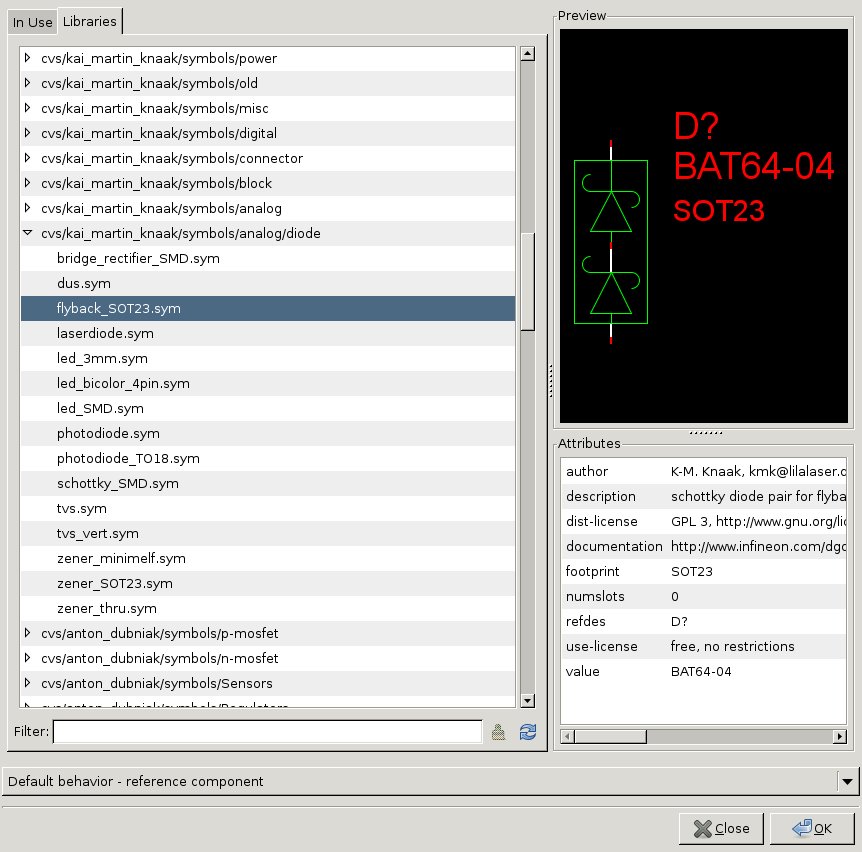Collapse the analog/diode library folder

point(28,234)
